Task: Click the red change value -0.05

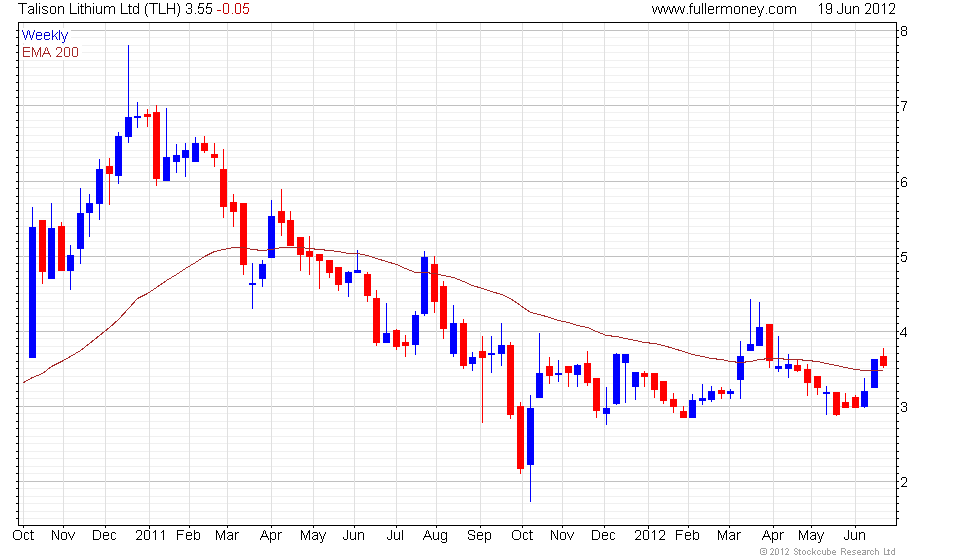Action: pyautogui.click(x=232, y=9)
